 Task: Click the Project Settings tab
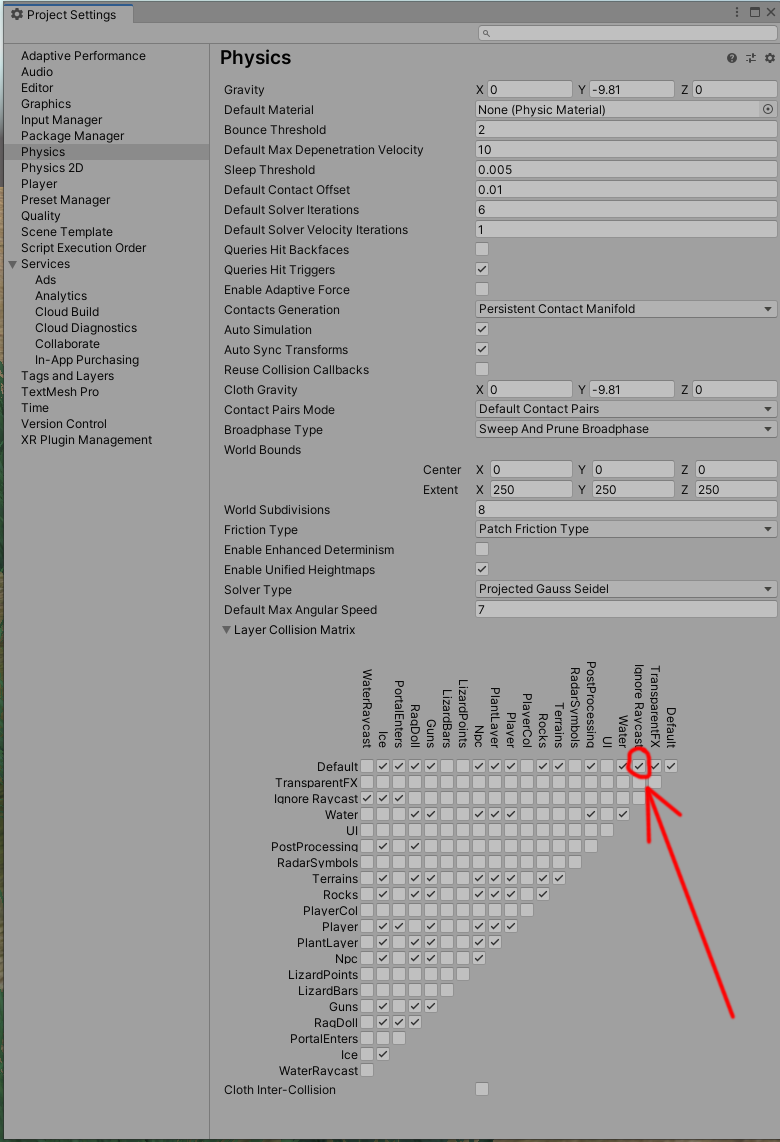point(68,14)
